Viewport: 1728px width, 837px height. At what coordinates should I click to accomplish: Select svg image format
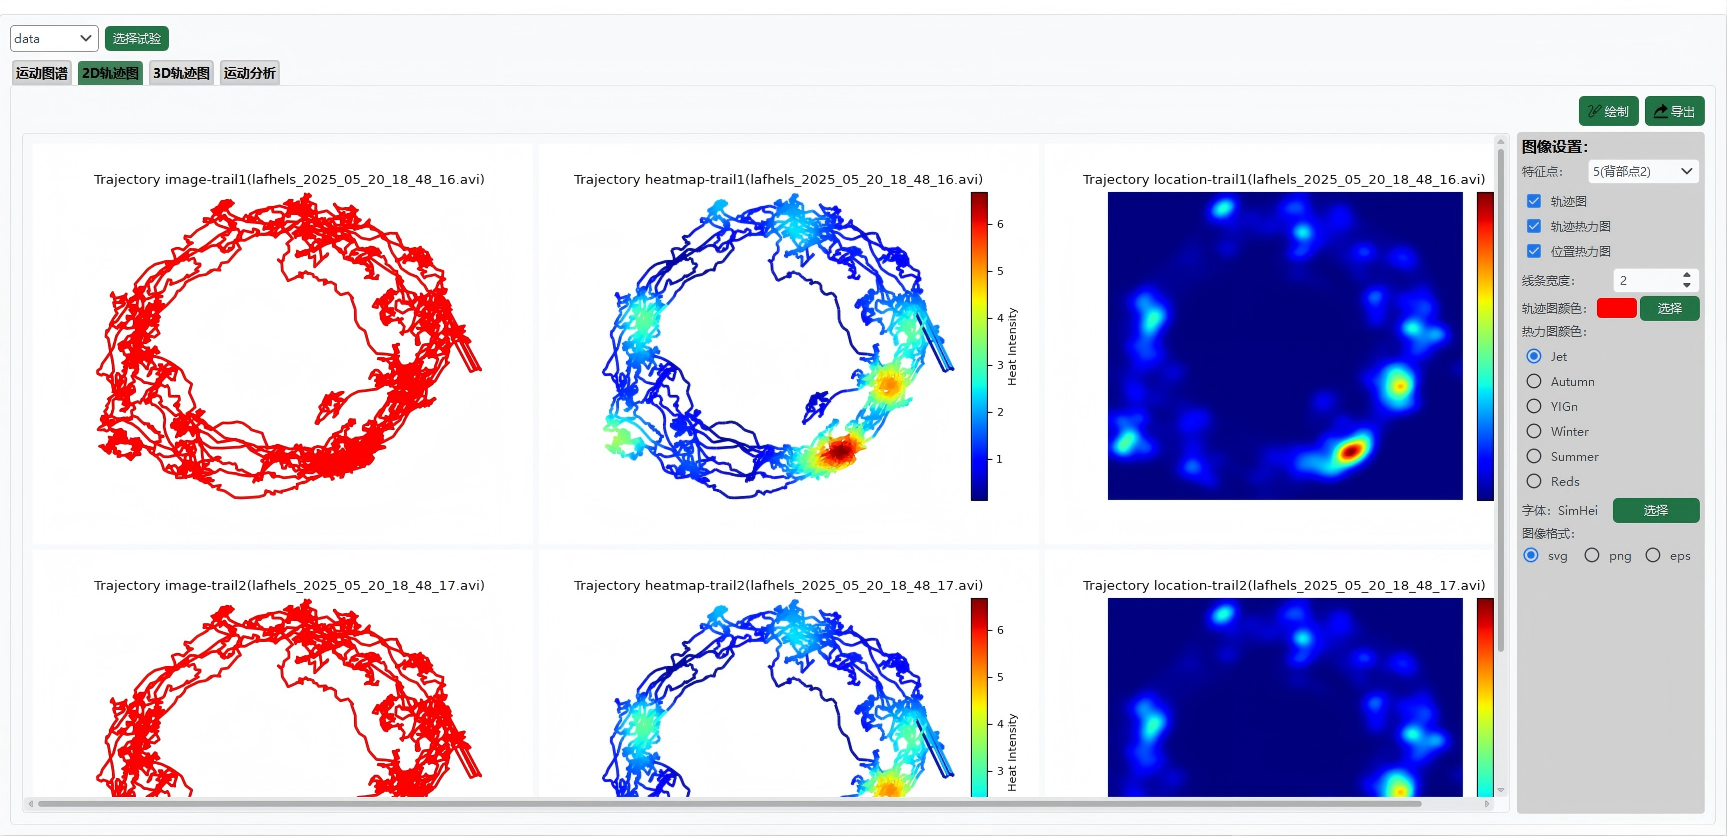pyautogui.click(x=1531, y=555)
